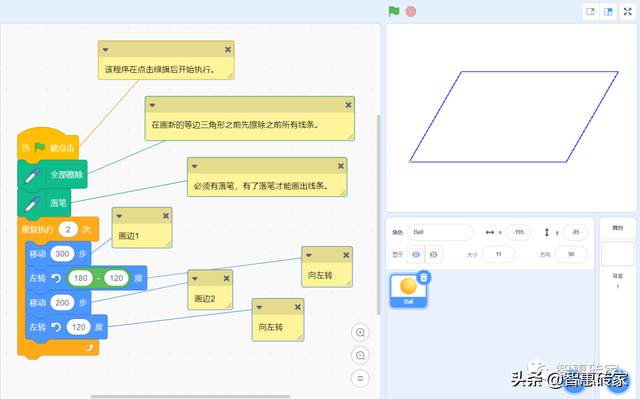Edit turn left degrees value 120
This screenshot has height=399, width=640.
(x=78, y=327)
